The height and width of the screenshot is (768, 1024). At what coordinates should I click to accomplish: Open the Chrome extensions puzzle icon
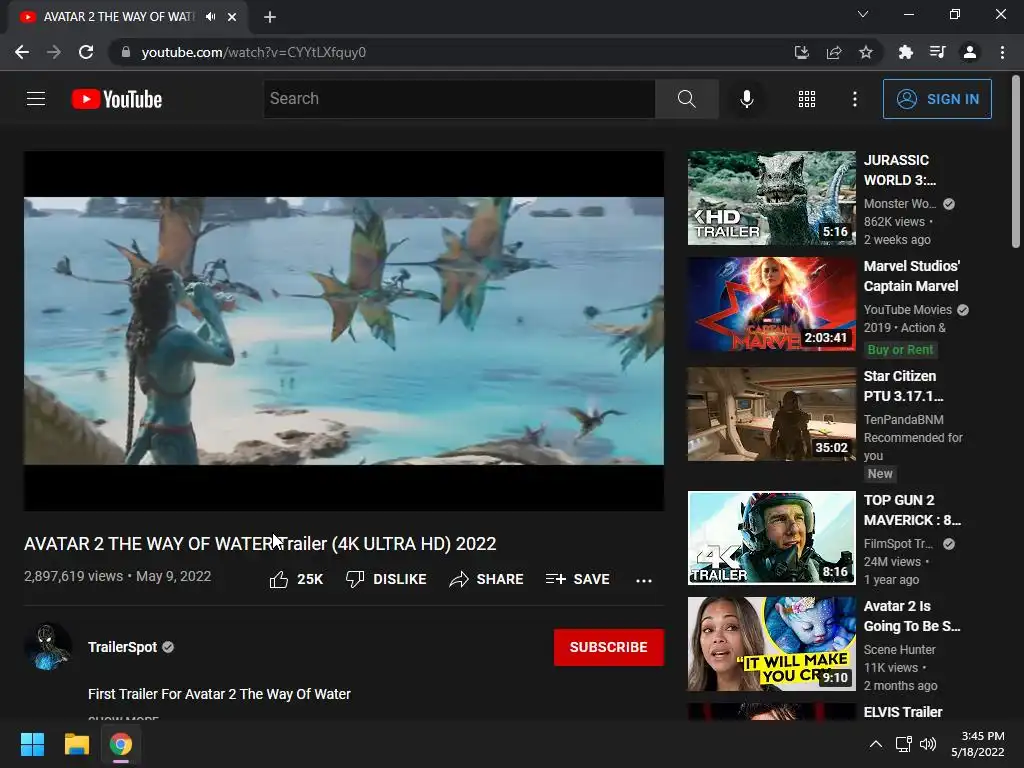(905, 52)
